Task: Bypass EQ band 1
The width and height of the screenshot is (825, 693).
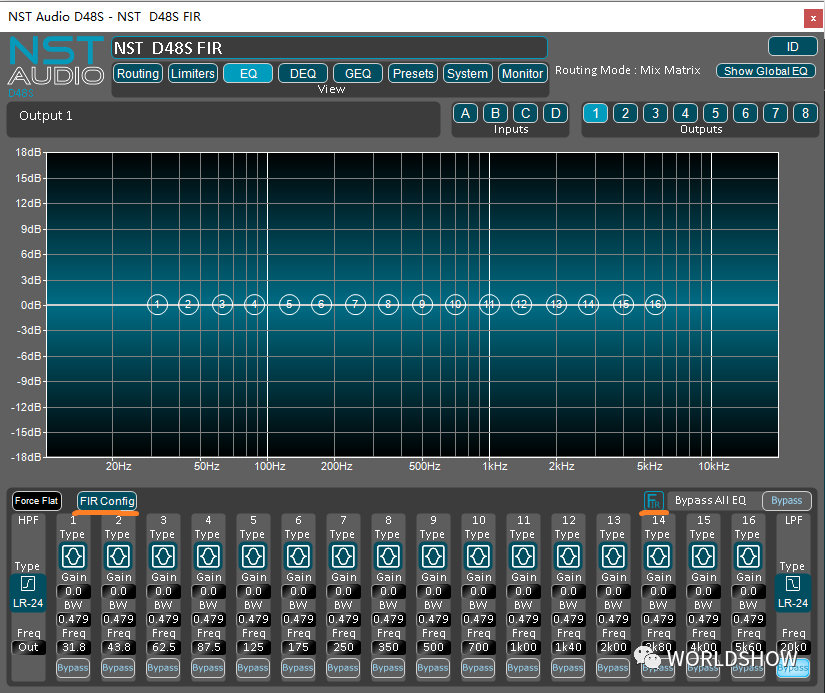Action: point(73,668)
